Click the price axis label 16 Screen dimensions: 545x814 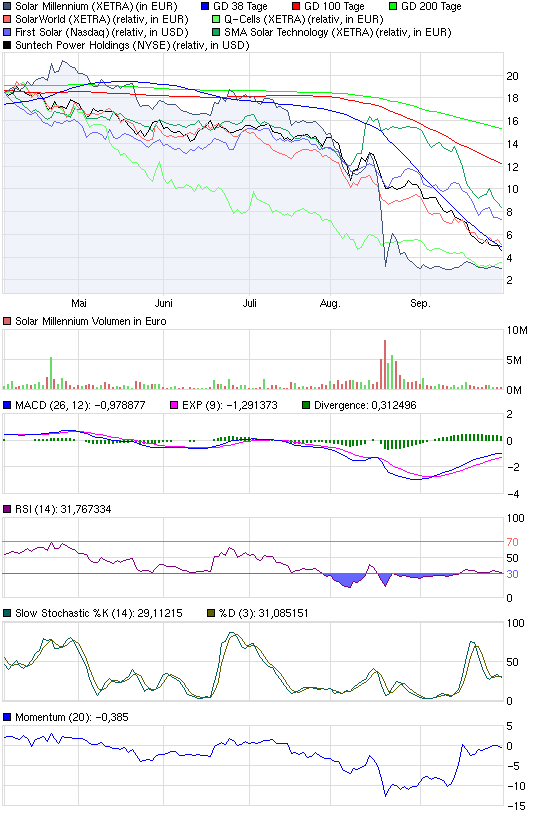click(512, 121)
